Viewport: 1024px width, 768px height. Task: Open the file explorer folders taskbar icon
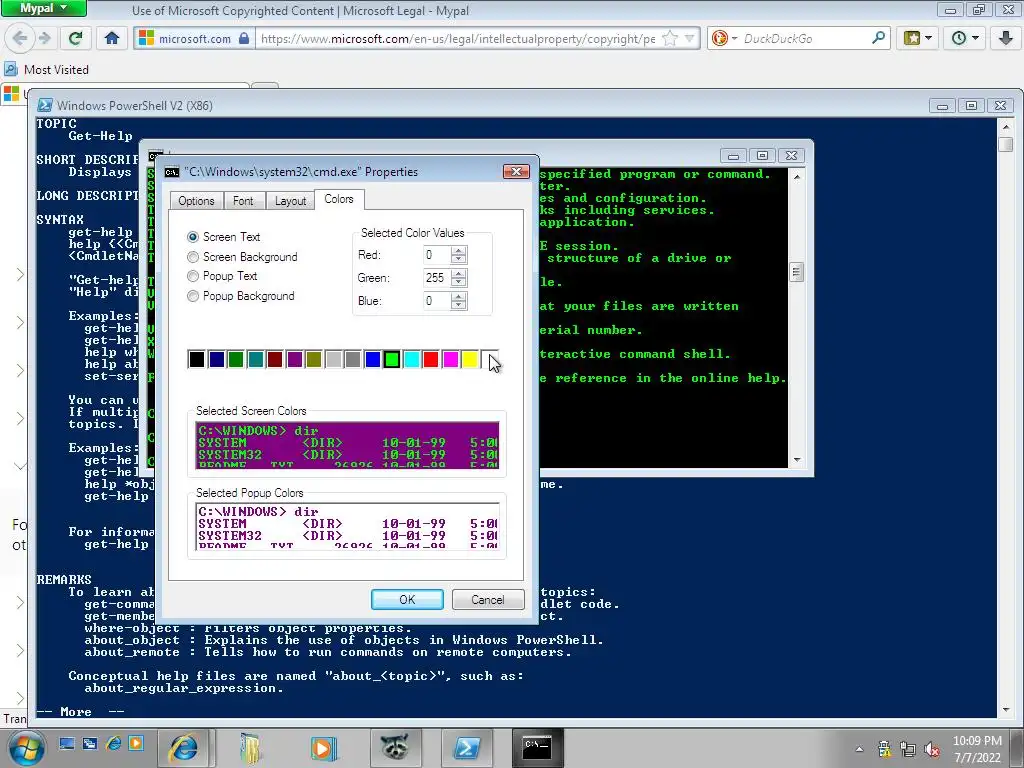point(251,748)
